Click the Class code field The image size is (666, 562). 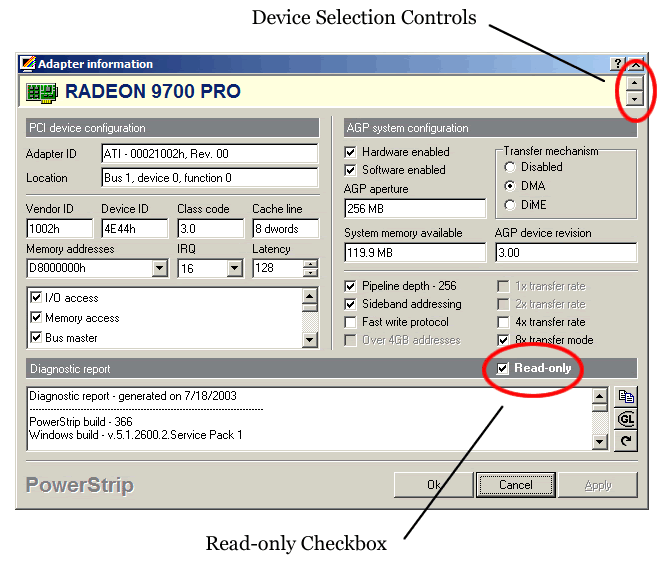click(211, 229)
